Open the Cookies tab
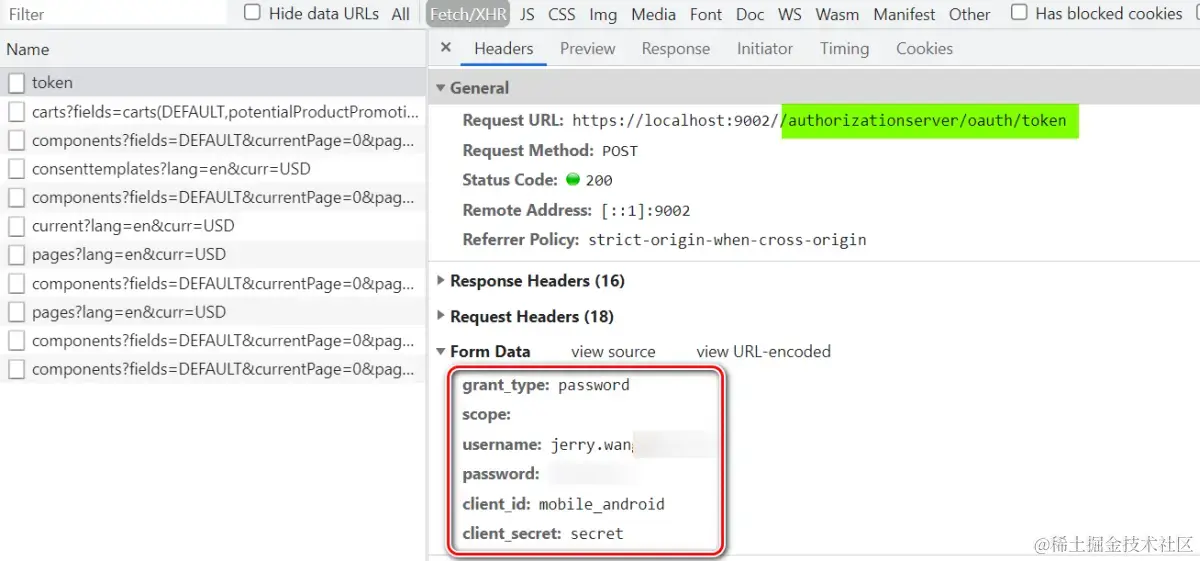 coord(924,48)
